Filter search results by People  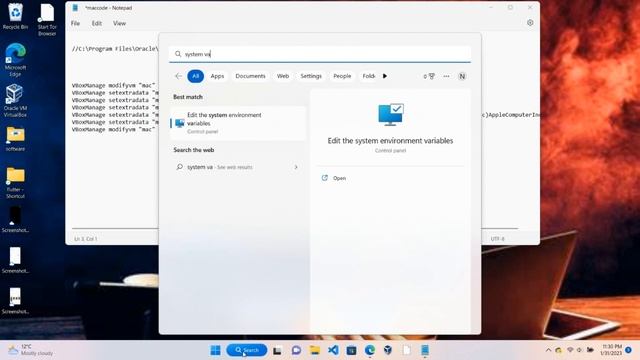coord(342,76)
